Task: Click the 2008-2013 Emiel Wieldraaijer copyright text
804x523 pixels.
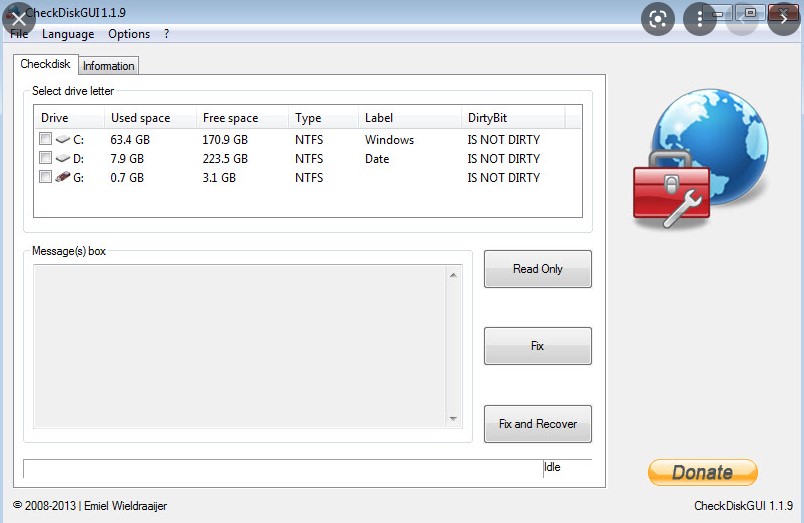Action: coord(90,506)
